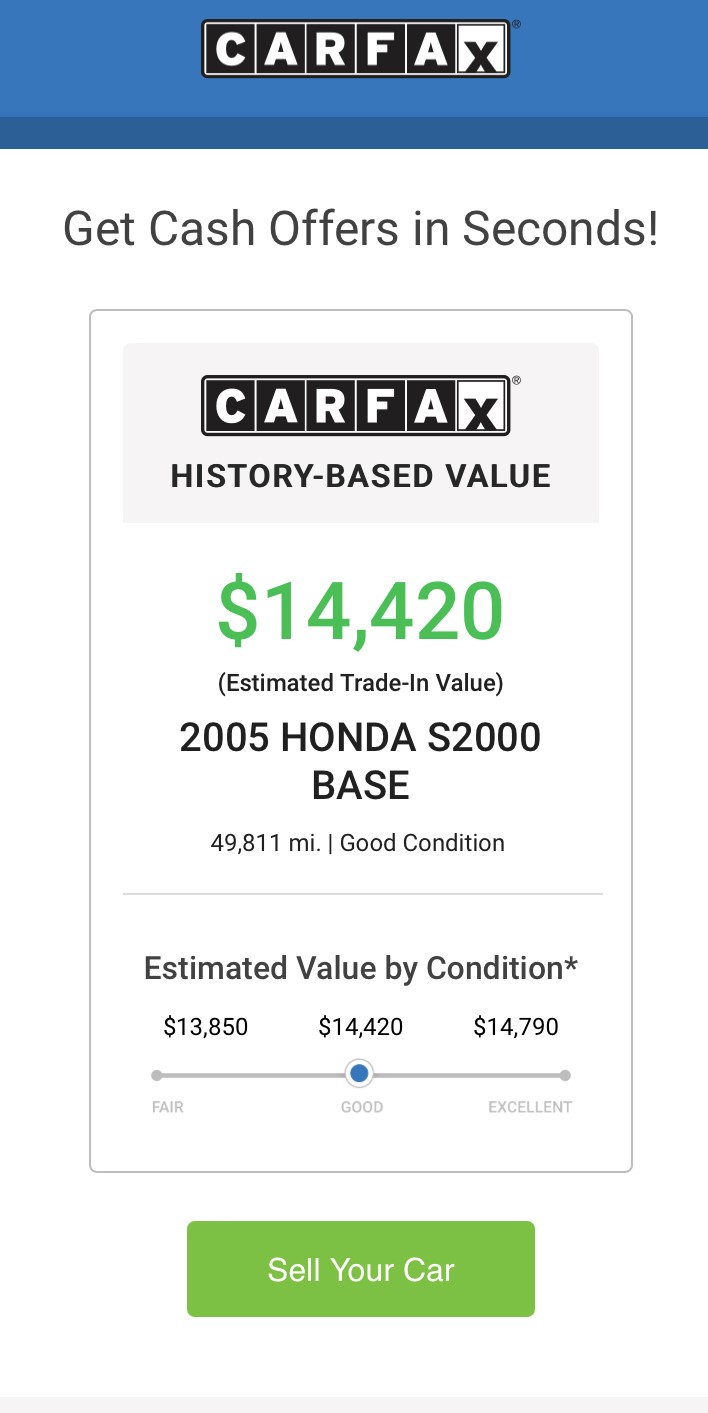This screenshot has width=708, height=1413.
Task: Click the Estimated Value by Condition heading
Action: click(x=360, y=968)
